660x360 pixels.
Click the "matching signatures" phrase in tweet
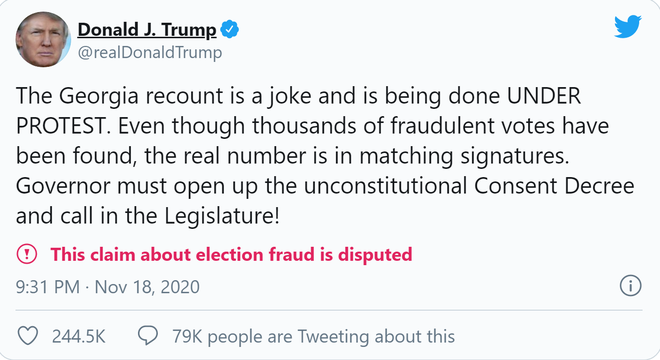pyautogui.click(x=464, y=156)
